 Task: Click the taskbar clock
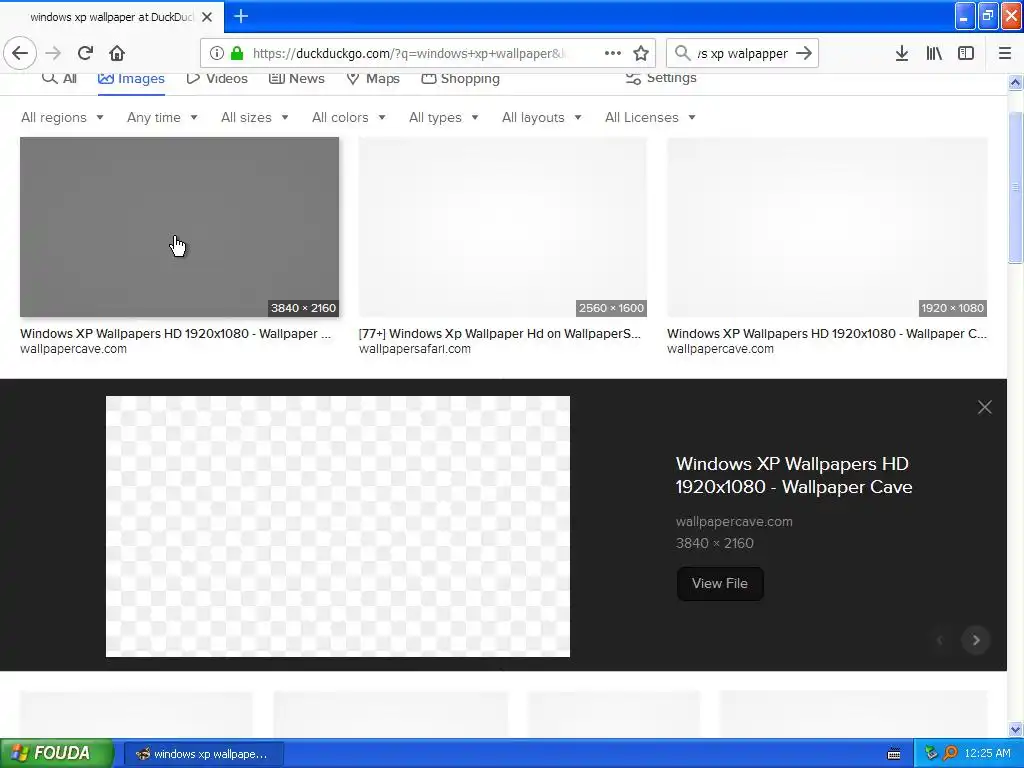(x=987, y=754)
